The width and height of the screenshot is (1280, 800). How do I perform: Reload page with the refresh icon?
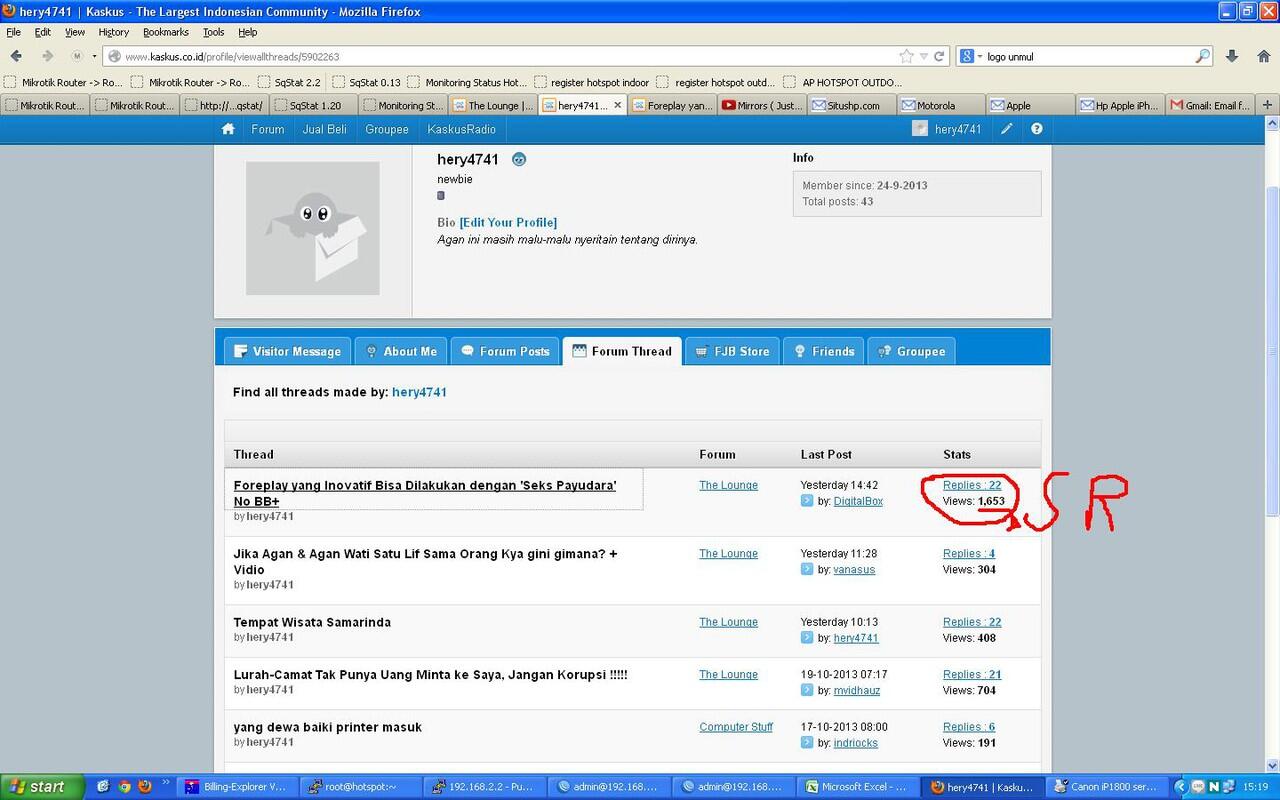(x=940, y=56)
